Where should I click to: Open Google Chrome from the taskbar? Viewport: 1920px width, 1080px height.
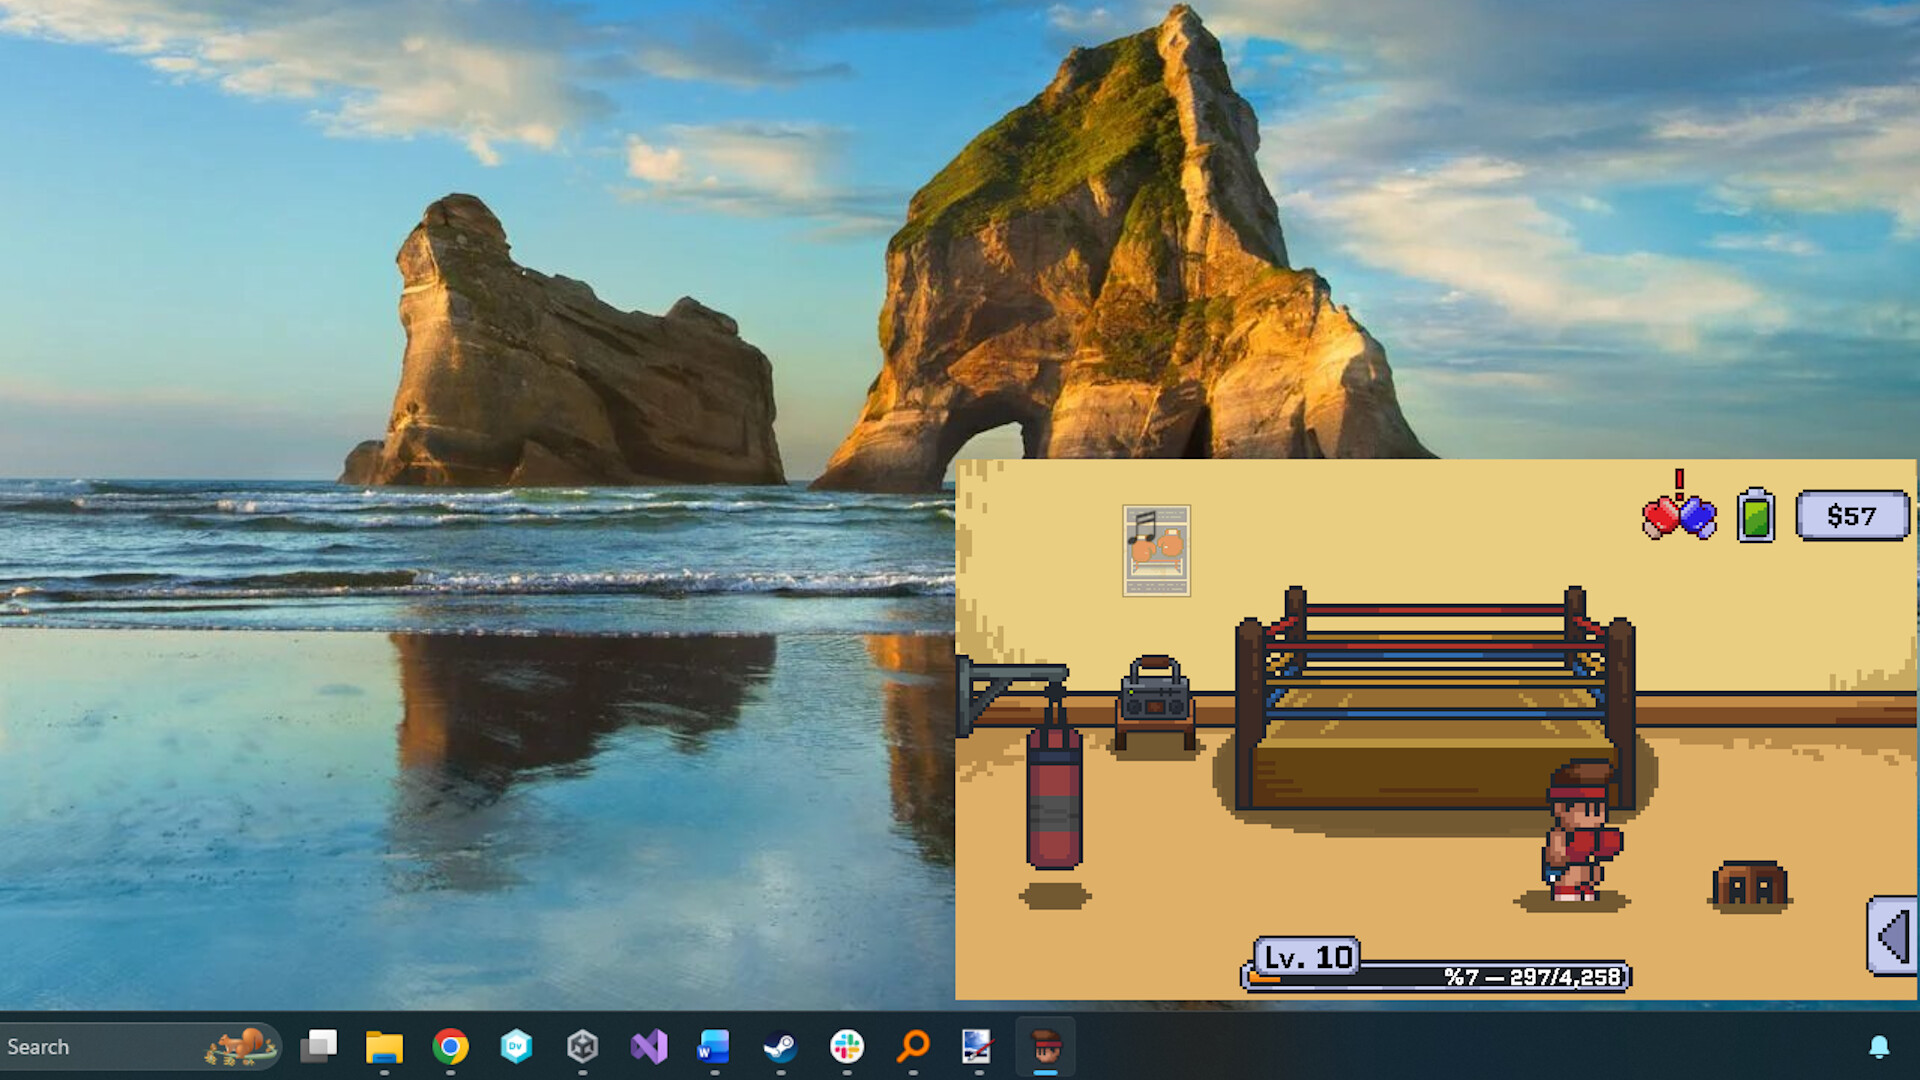coord(450,1047)
